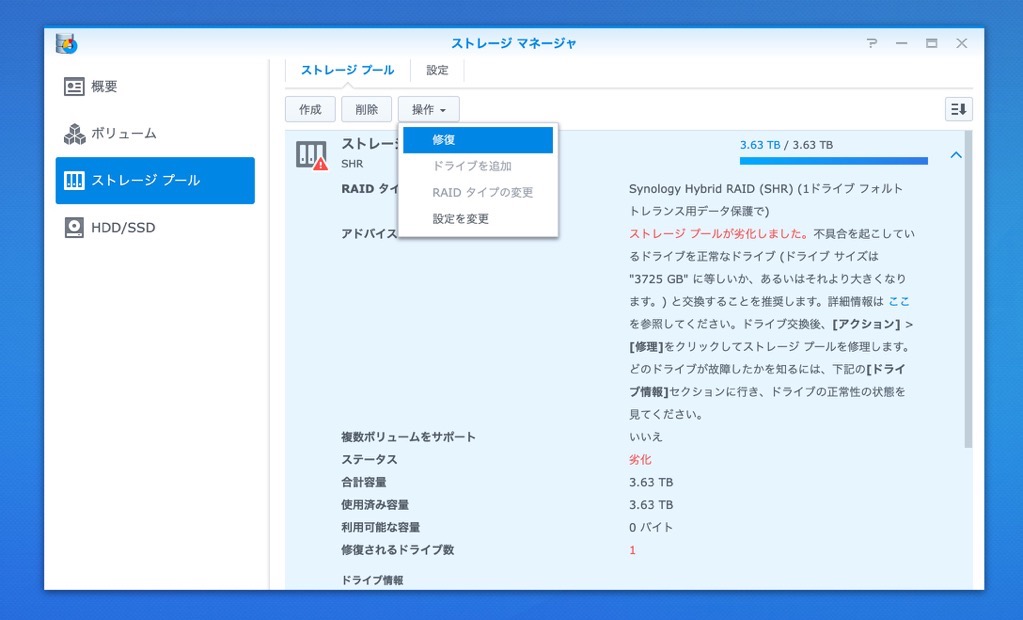Click the ストレージ プールが劣化しました warning text
Screen dimensions: 1023x620
(718, 234)
